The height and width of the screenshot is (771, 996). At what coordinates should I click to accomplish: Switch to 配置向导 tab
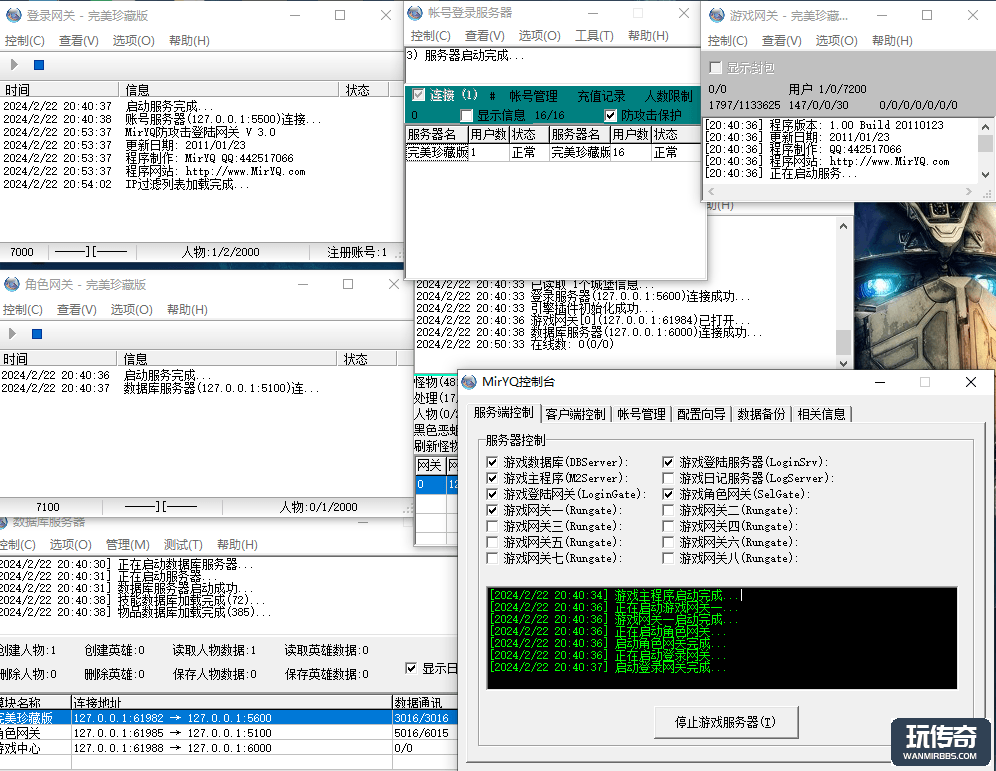pos(701,414)
